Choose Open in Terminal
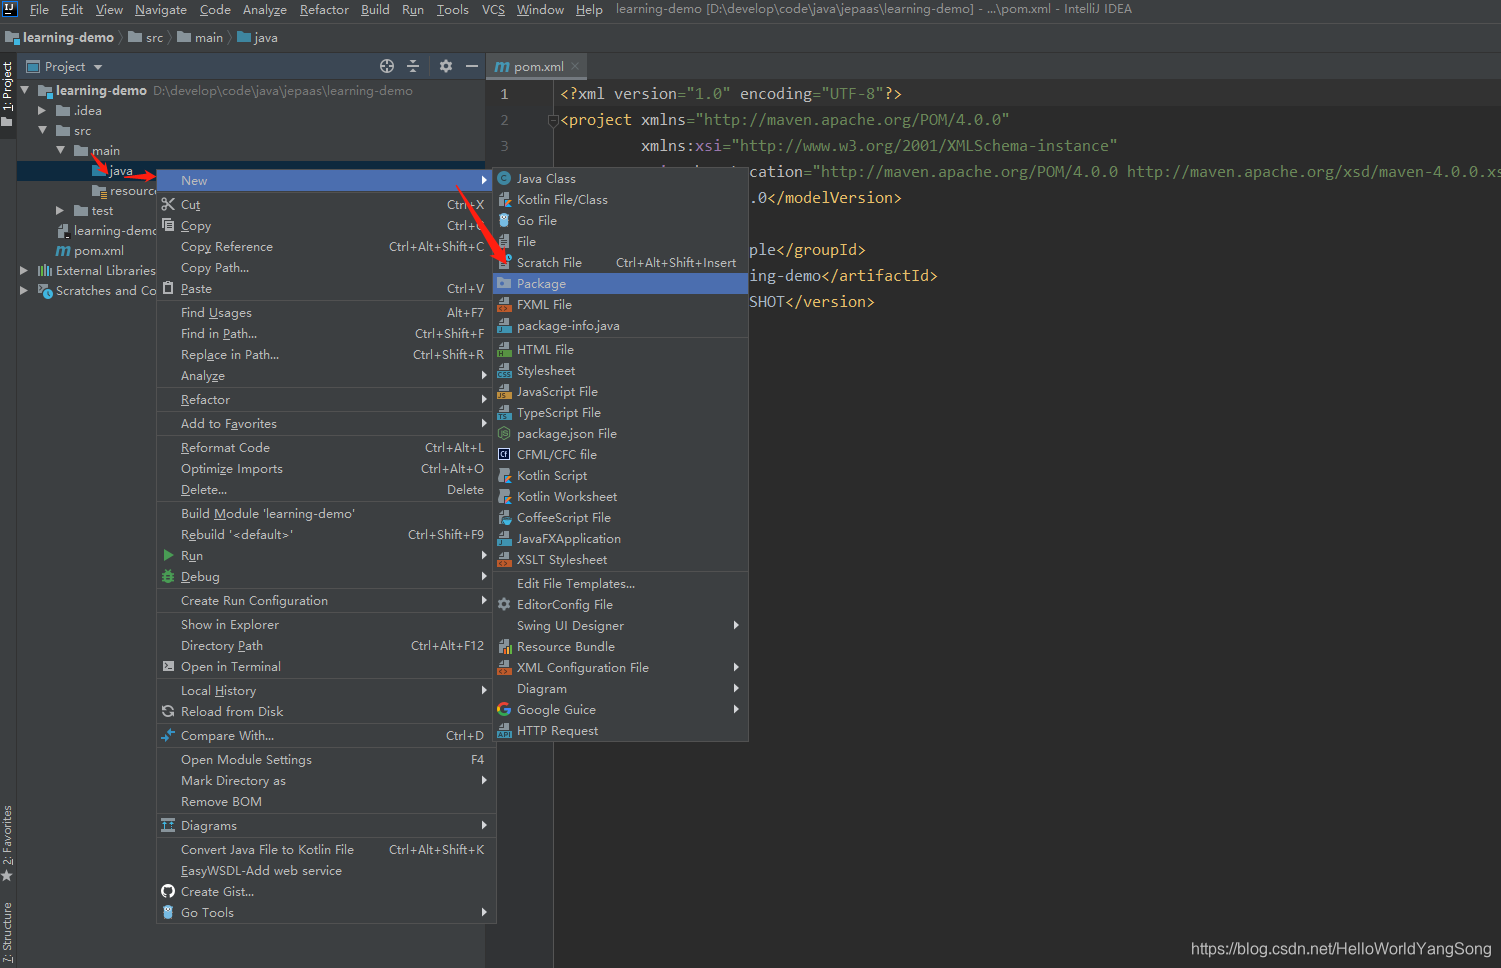 pos(326,666)
